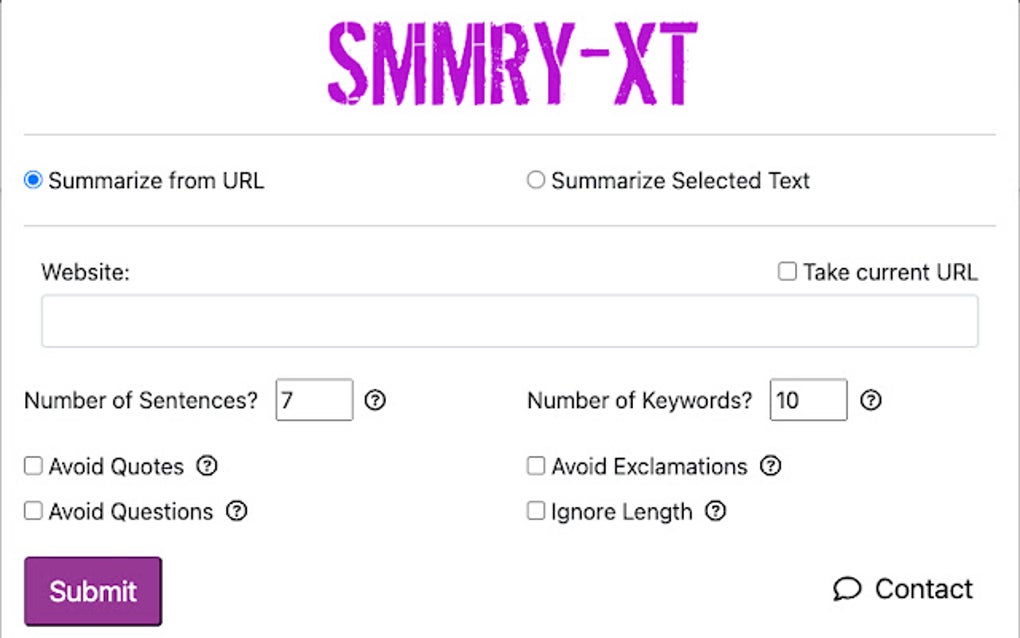
Task: Open the Contact link
Action: point(923,589)
